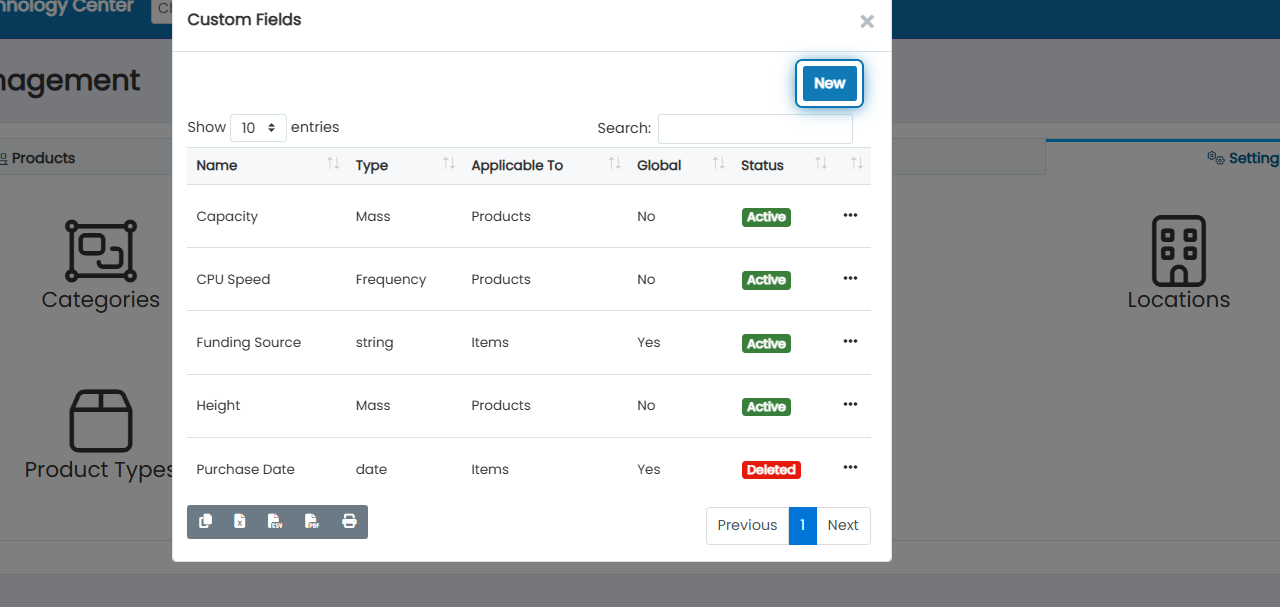The height and width of the screenshot is (607, 1280).
Task: Sort the table by Name column
Action: coord(268,165)
